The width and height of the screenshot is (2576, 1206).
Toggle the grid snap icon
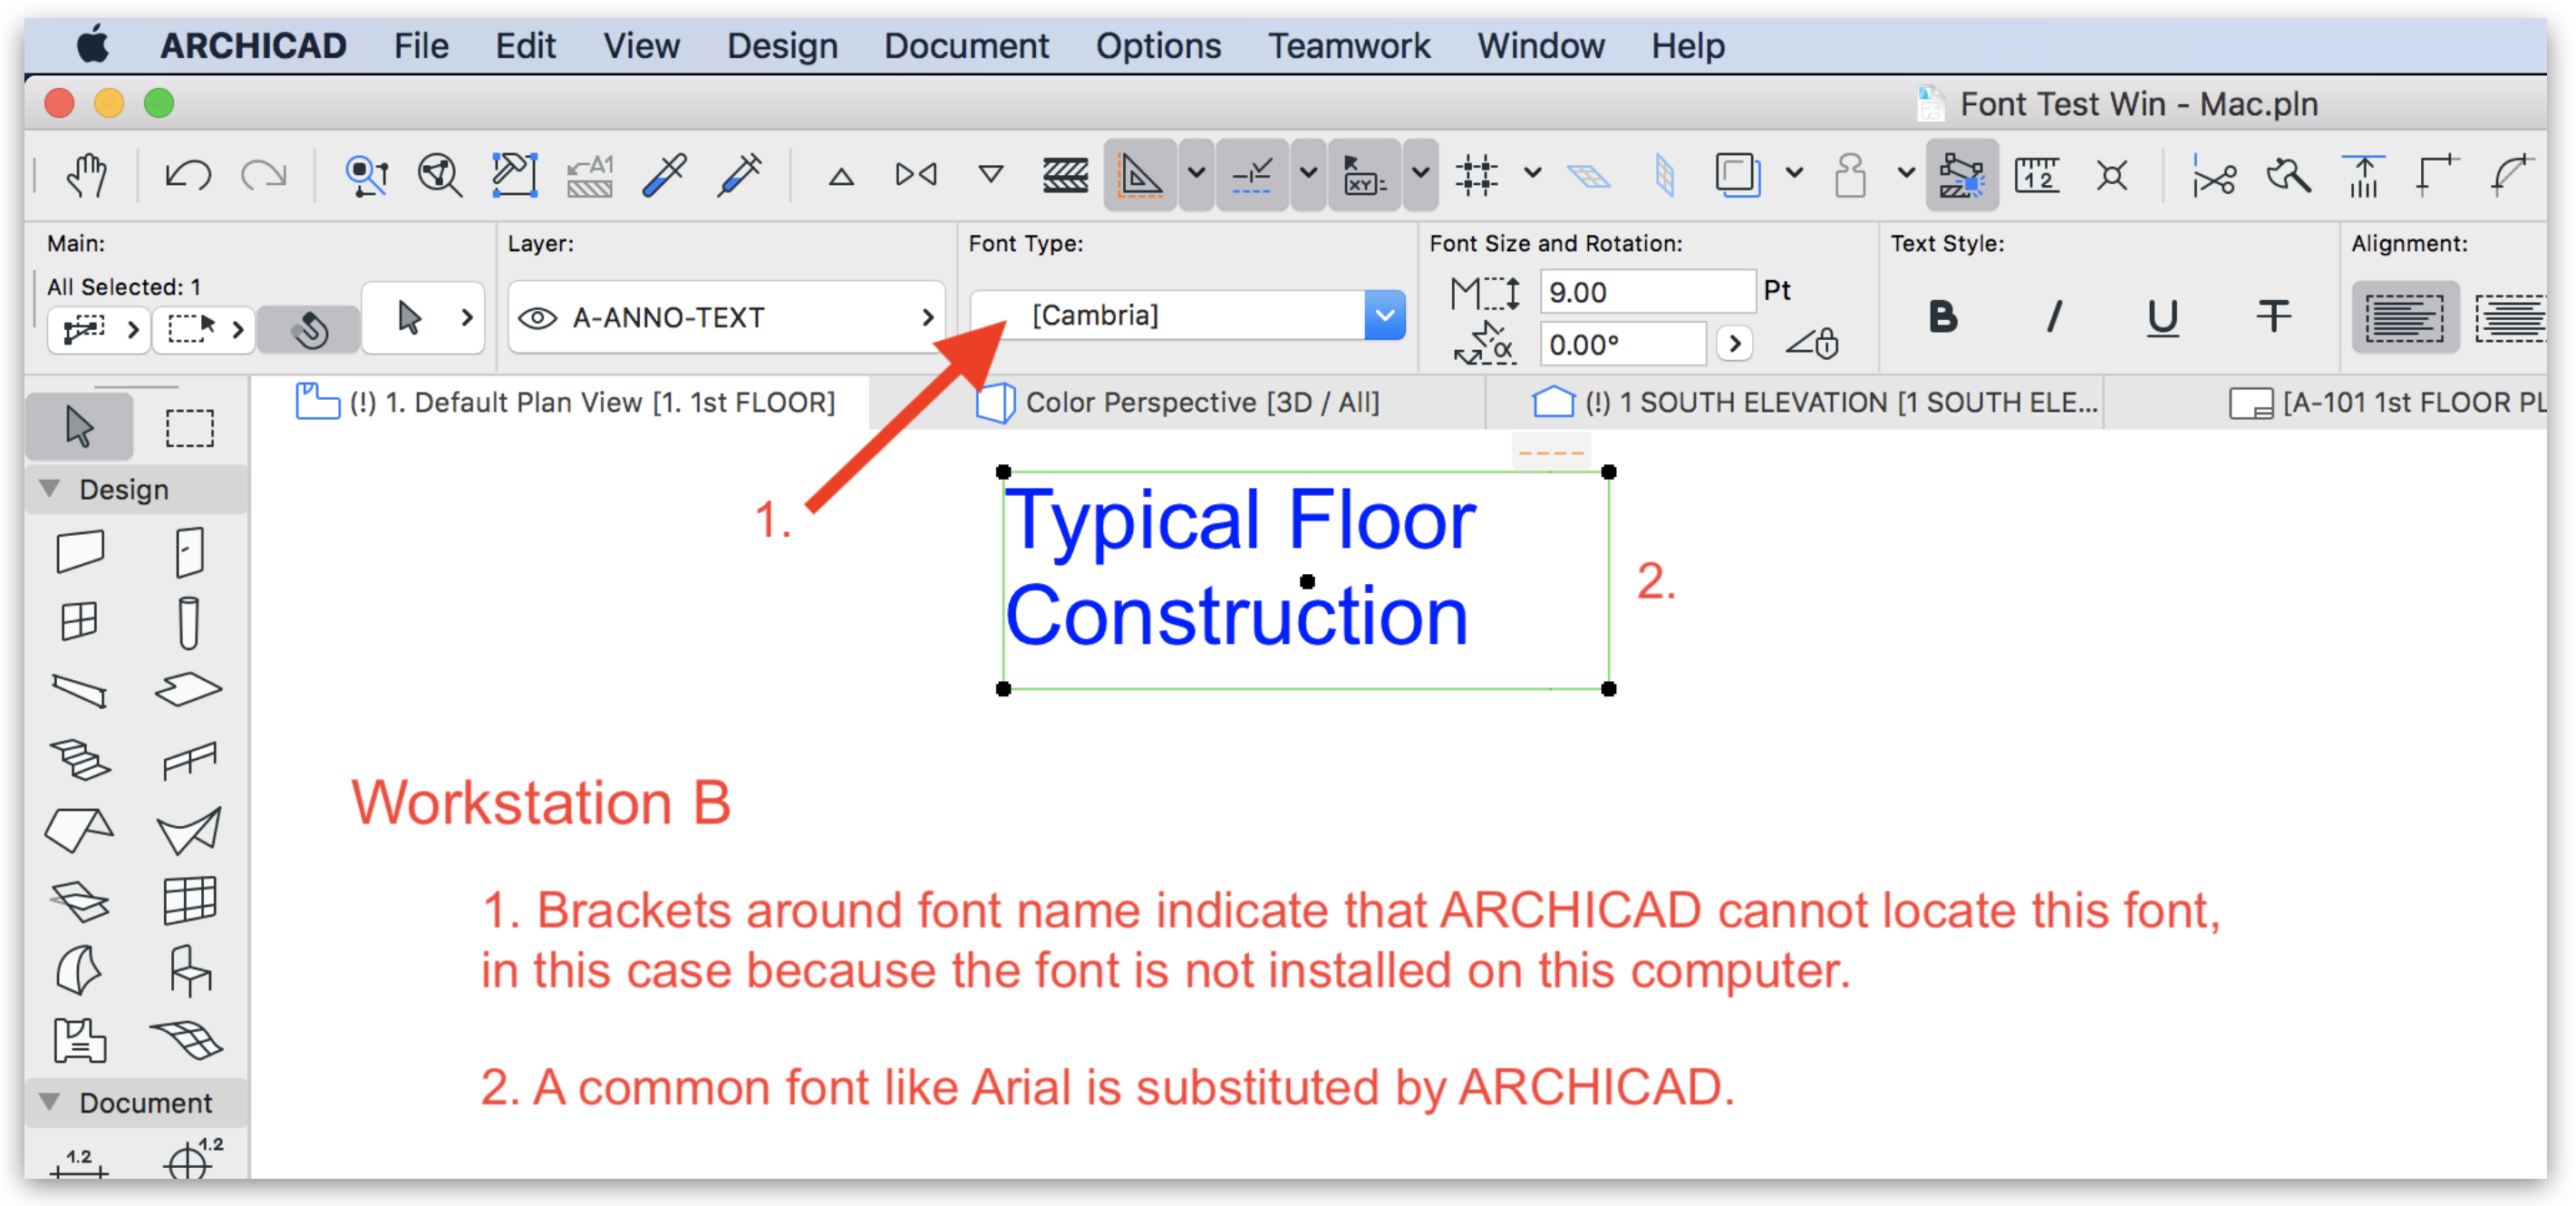point(1476,175)
